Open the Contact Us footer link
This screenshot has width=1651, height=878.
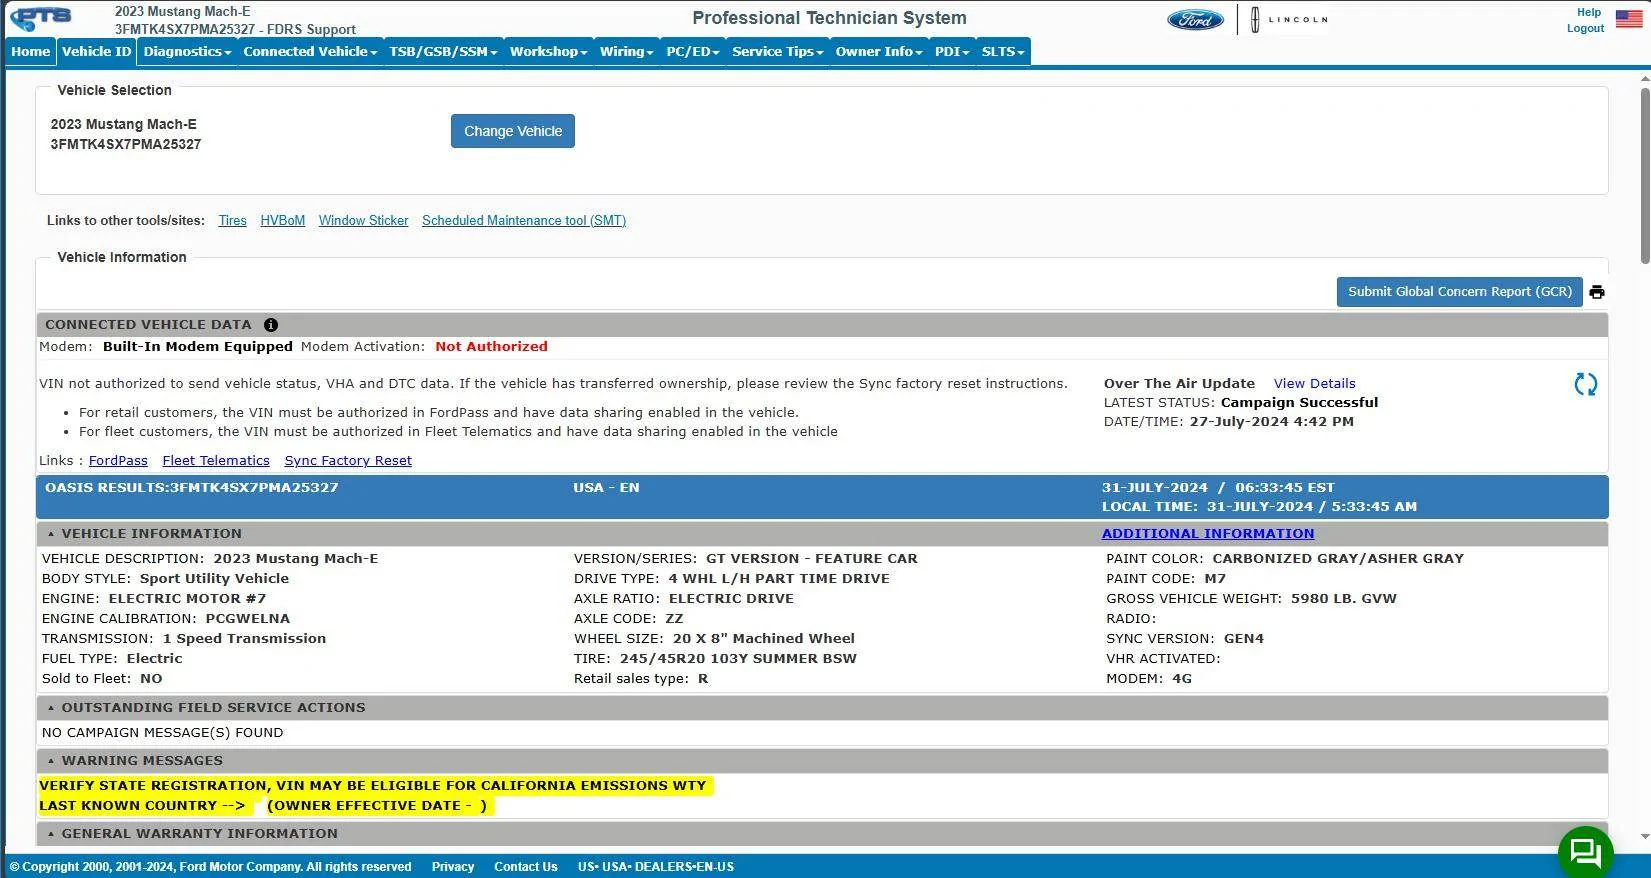[526, 867]
